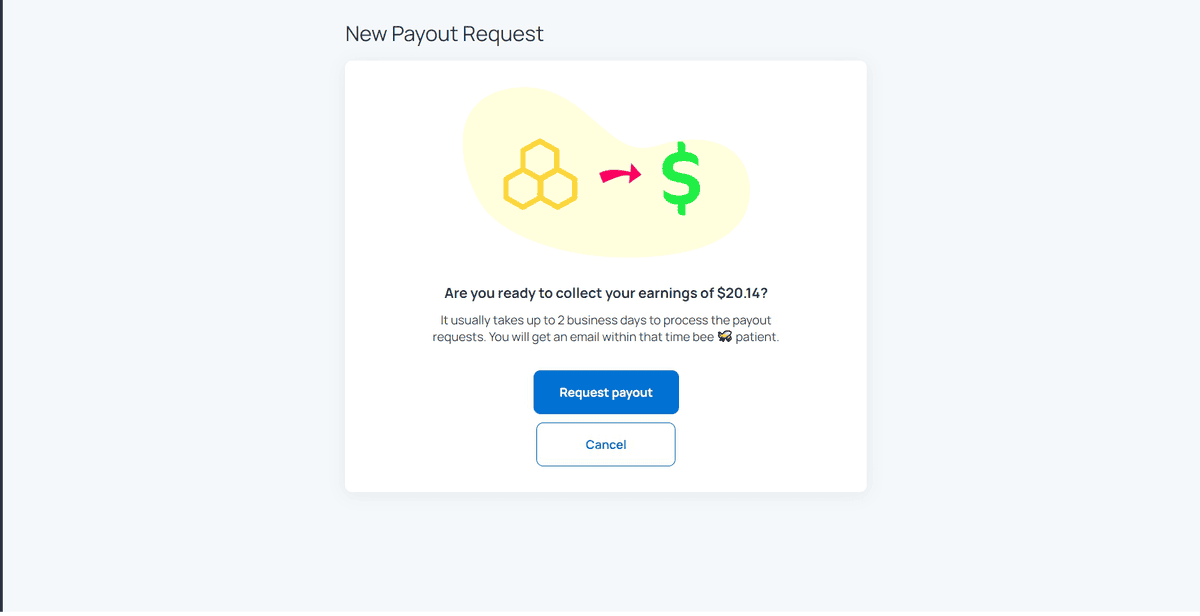Click the bee emoji in the text
This screenshot has width=1200, height=616.
pyautogui.click(x=725, y=337)
